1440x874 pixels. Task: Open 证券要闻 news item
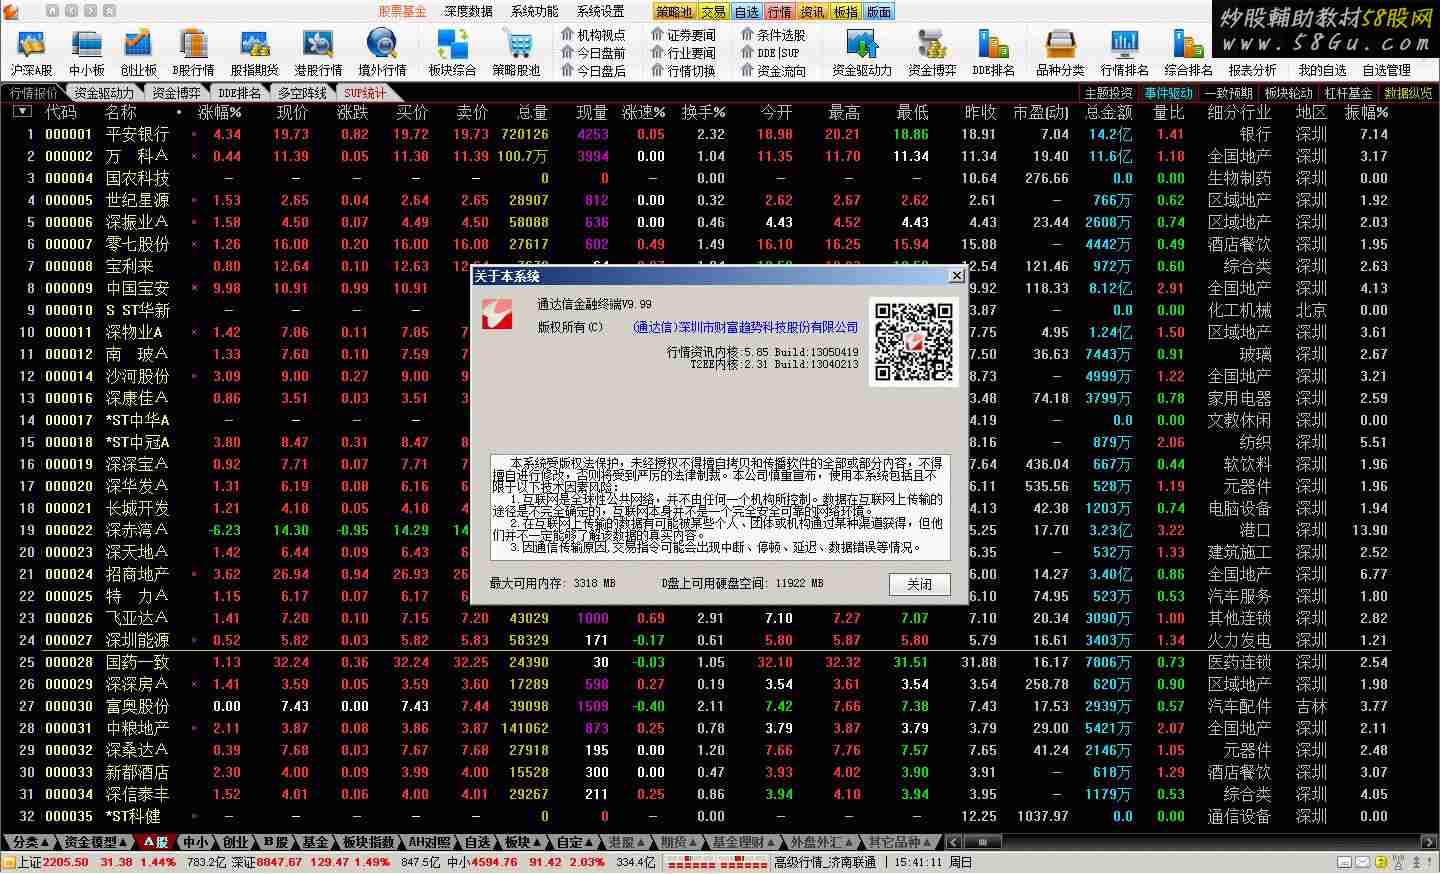coord(683,35)
